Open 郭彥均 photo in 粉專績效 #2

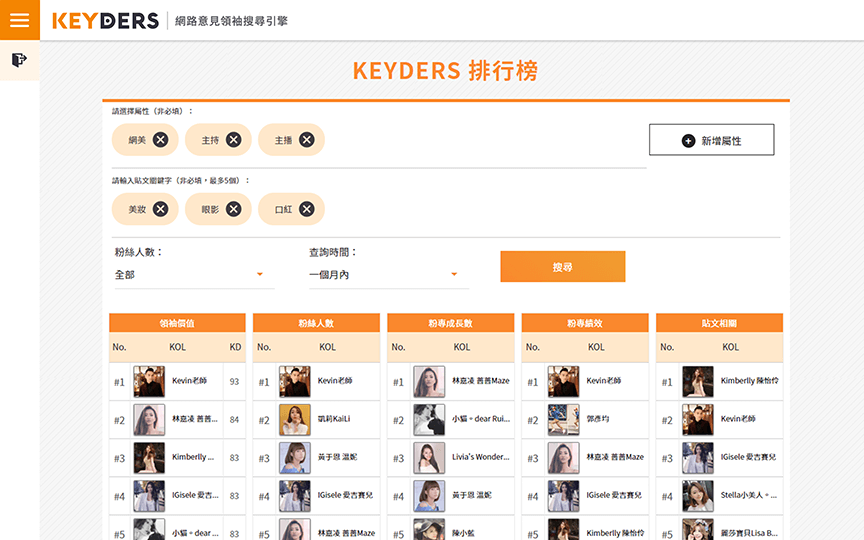(564, 420)
